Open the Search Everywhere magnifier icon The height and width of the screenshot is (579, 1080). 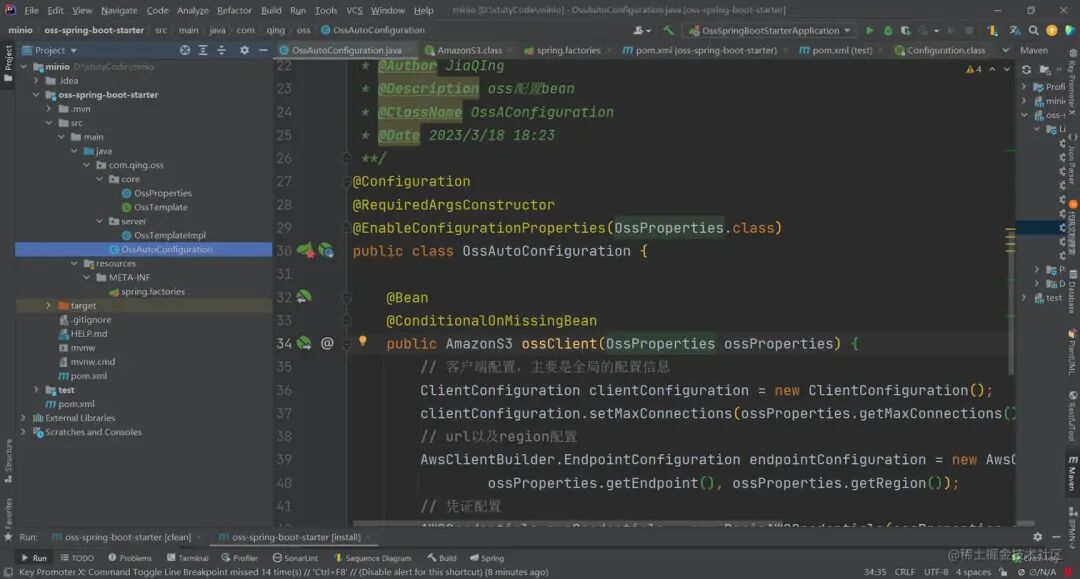(x=1035, y=30)
